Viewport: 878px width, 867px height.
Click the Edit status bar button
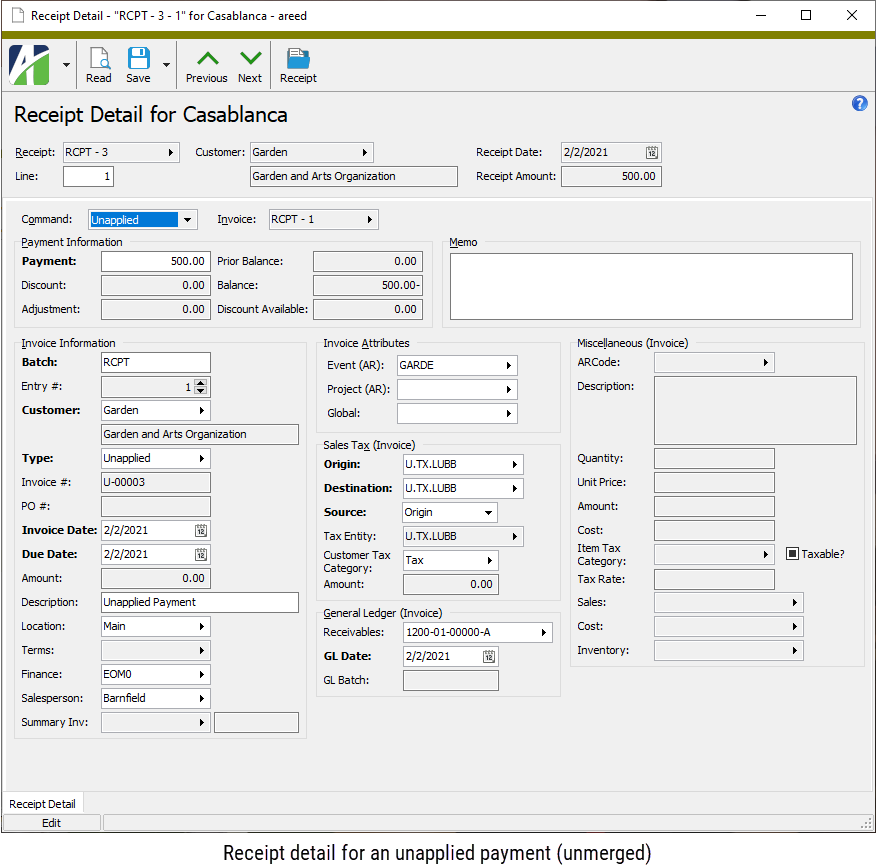point(51,823)
